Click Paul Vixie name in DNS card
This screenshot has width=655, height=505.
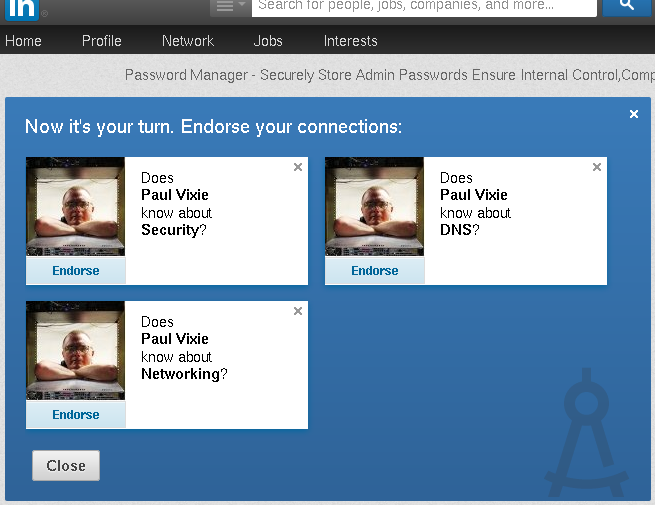coord(474,195)
